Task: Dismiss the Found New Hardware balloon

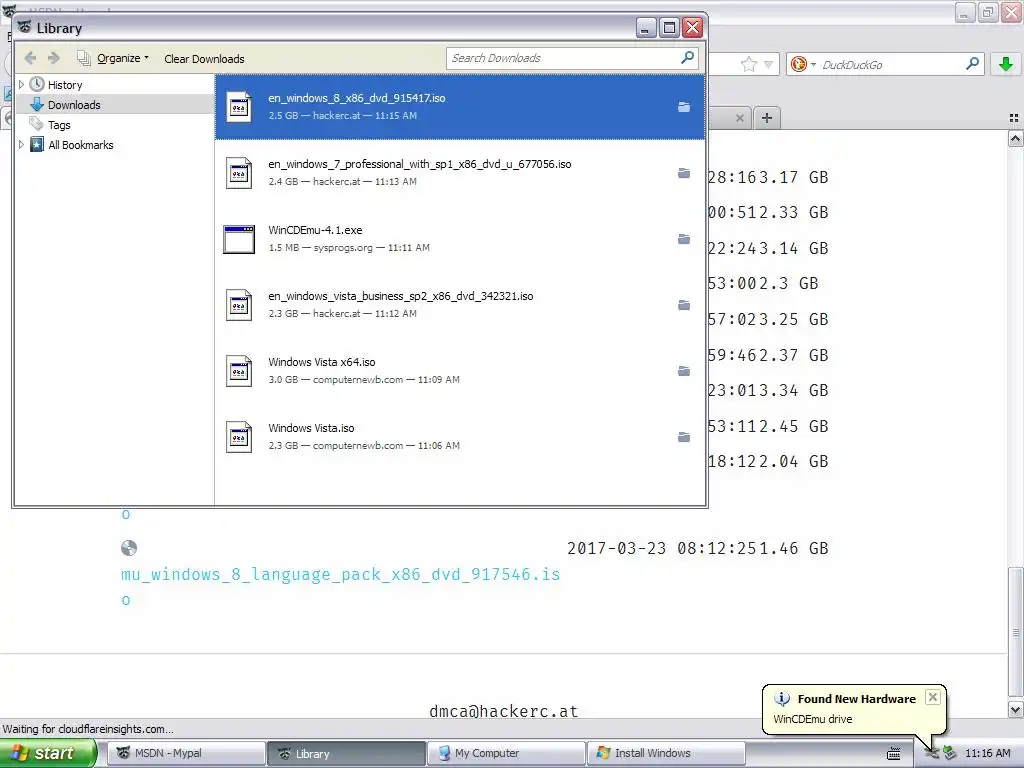Action: pyautogui.click(x=933, y=697)
